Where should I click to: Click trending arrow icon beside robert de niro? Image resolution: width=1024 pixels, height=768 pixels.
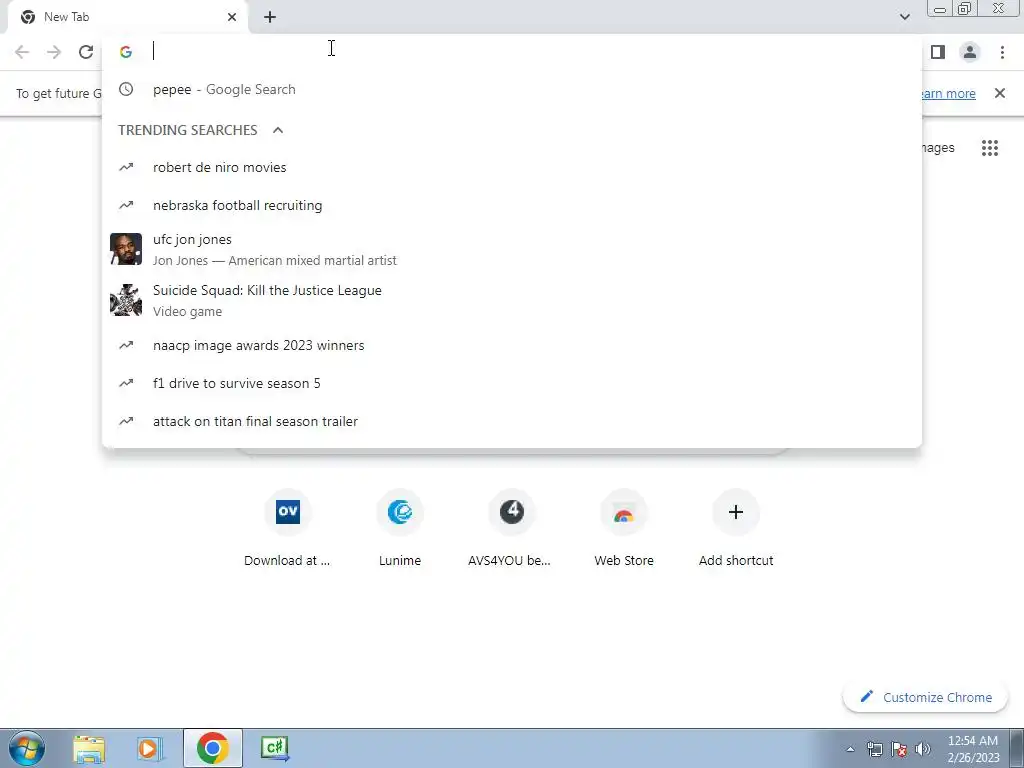coord(126,167)
